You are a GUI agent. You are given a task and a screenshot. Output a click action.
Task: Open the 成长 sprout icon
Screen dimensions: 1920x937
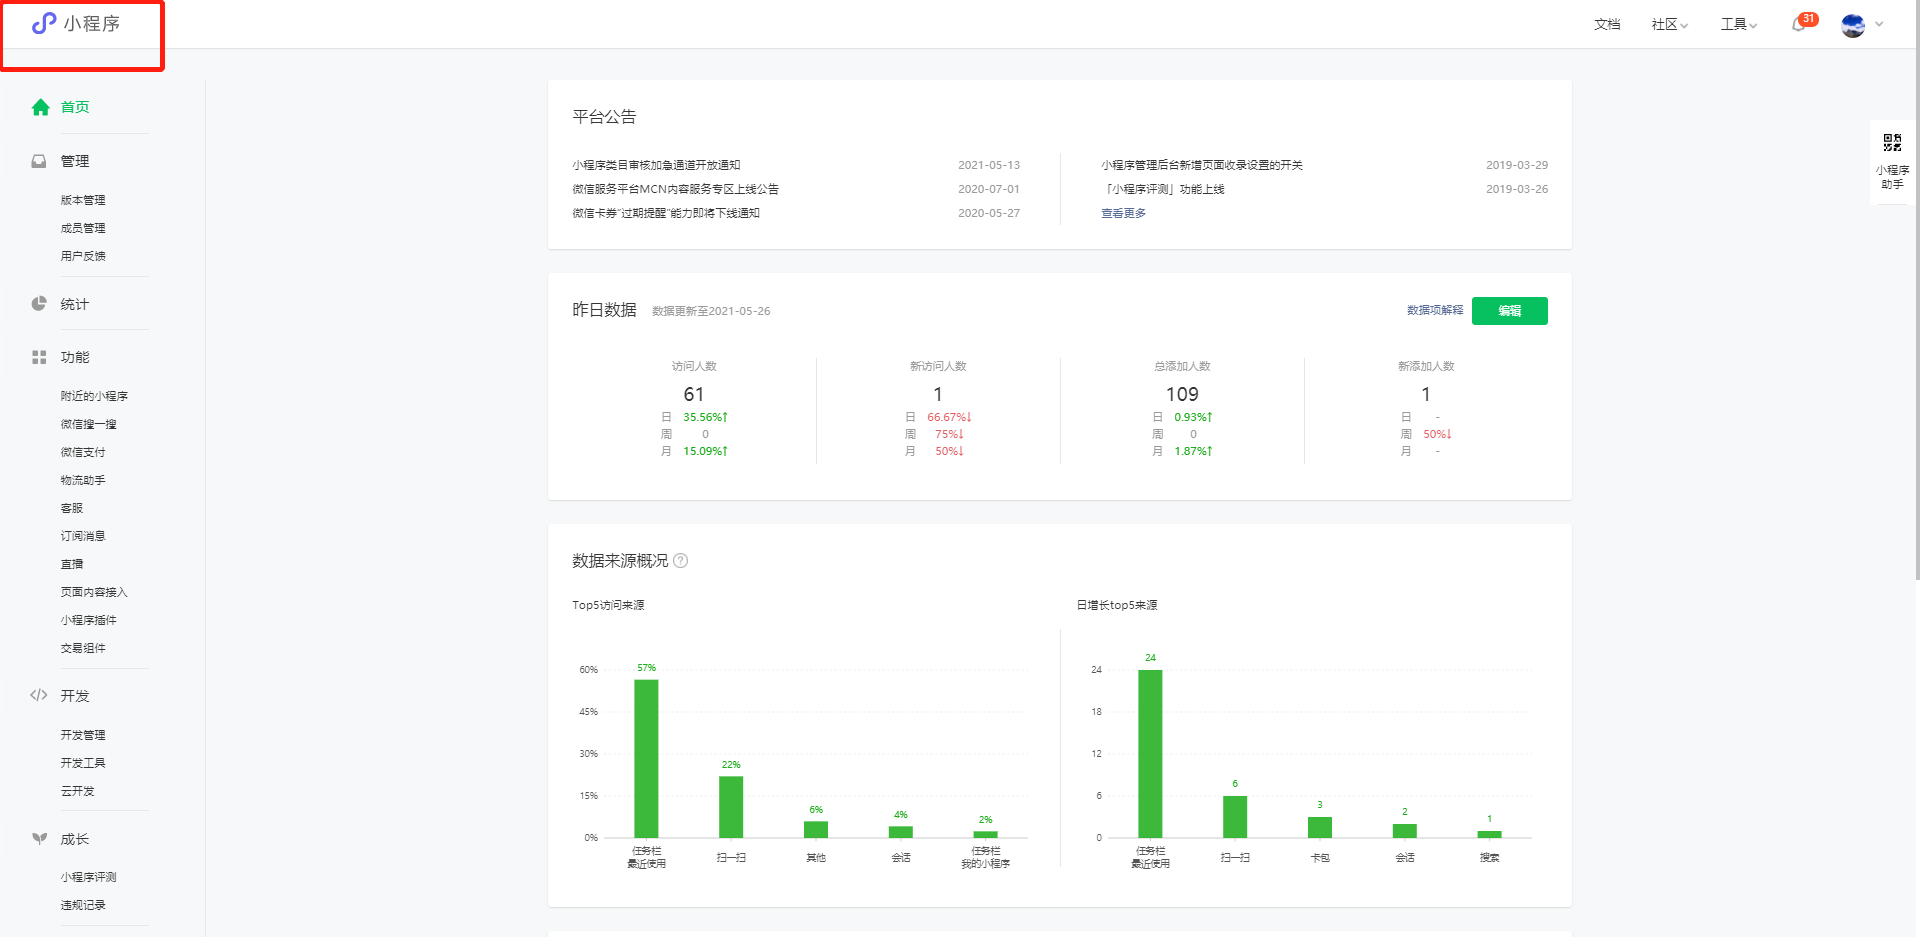(x=39, y=839)
